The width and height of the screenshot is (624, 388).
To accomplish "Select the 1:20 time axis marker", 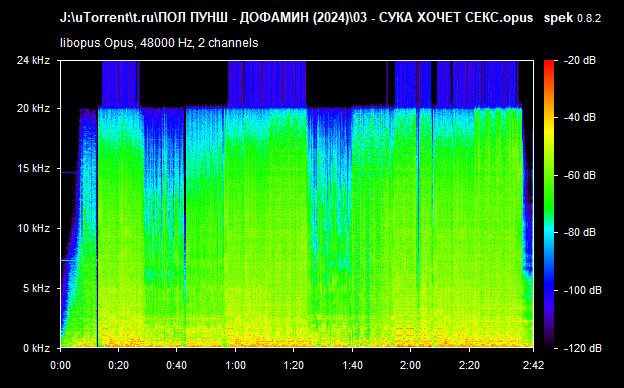I will [294, 365].
